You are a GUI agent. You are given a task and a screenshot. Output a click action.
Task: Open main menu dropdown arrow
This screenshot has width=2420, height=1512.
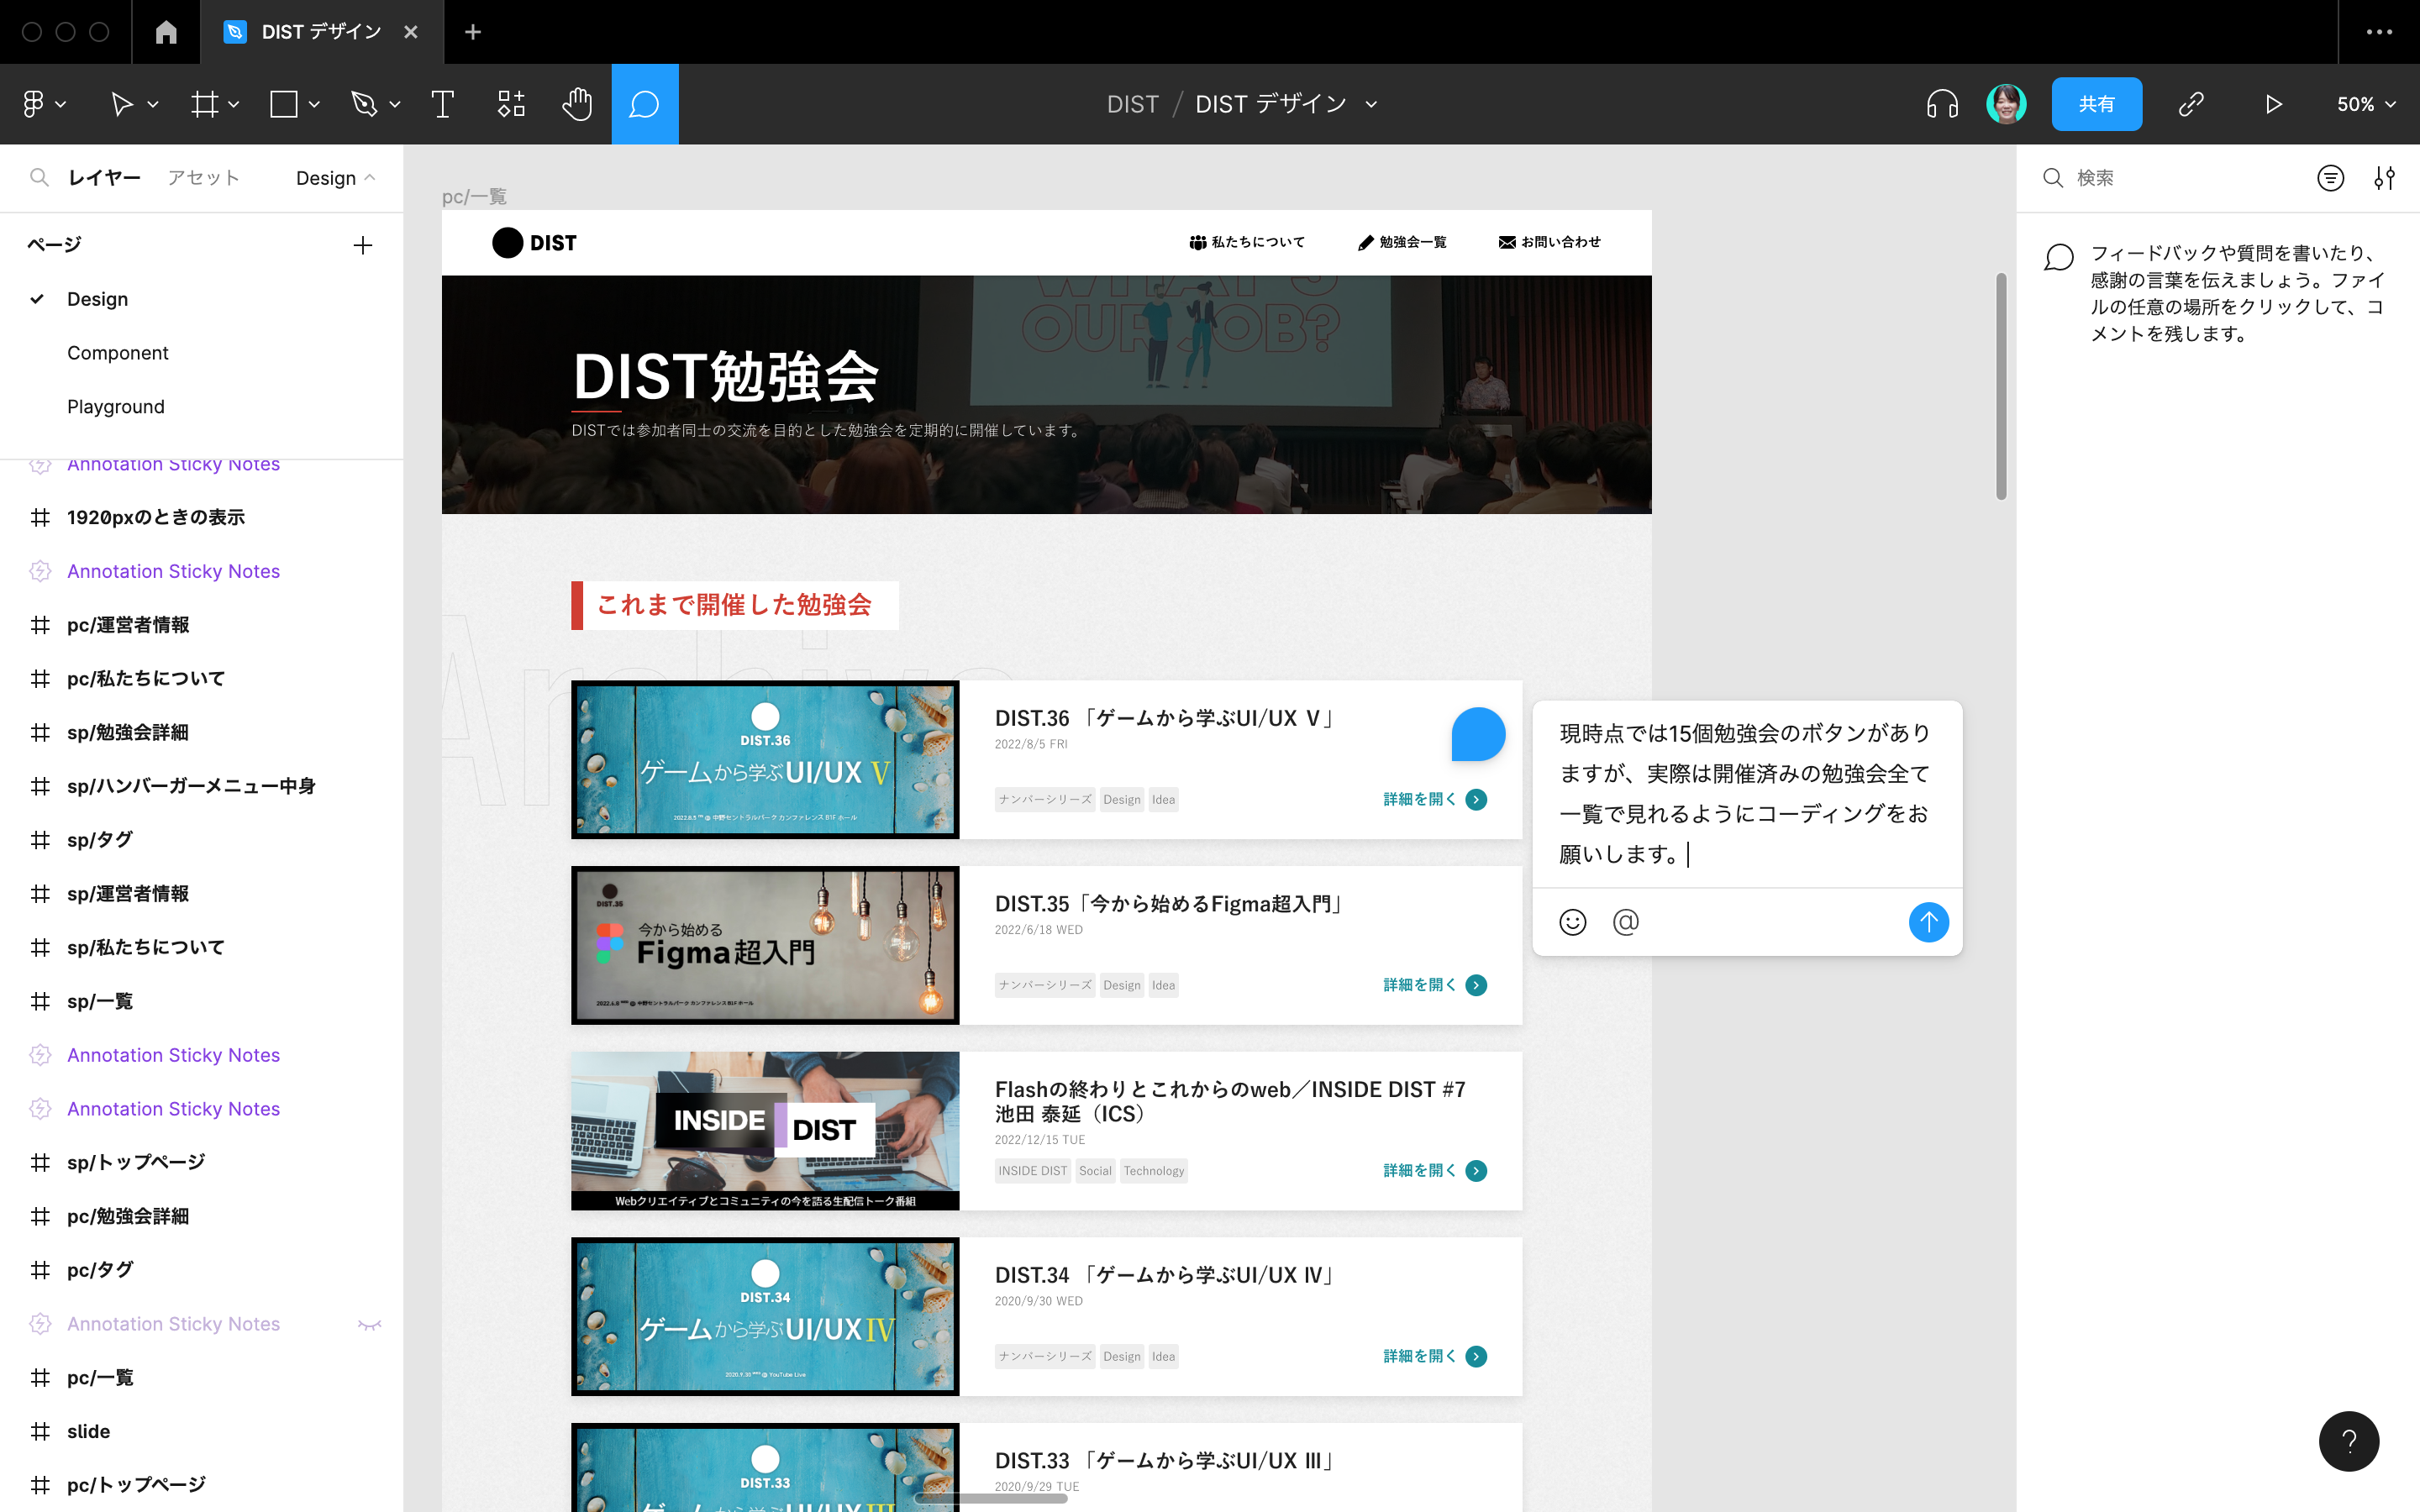61,104
